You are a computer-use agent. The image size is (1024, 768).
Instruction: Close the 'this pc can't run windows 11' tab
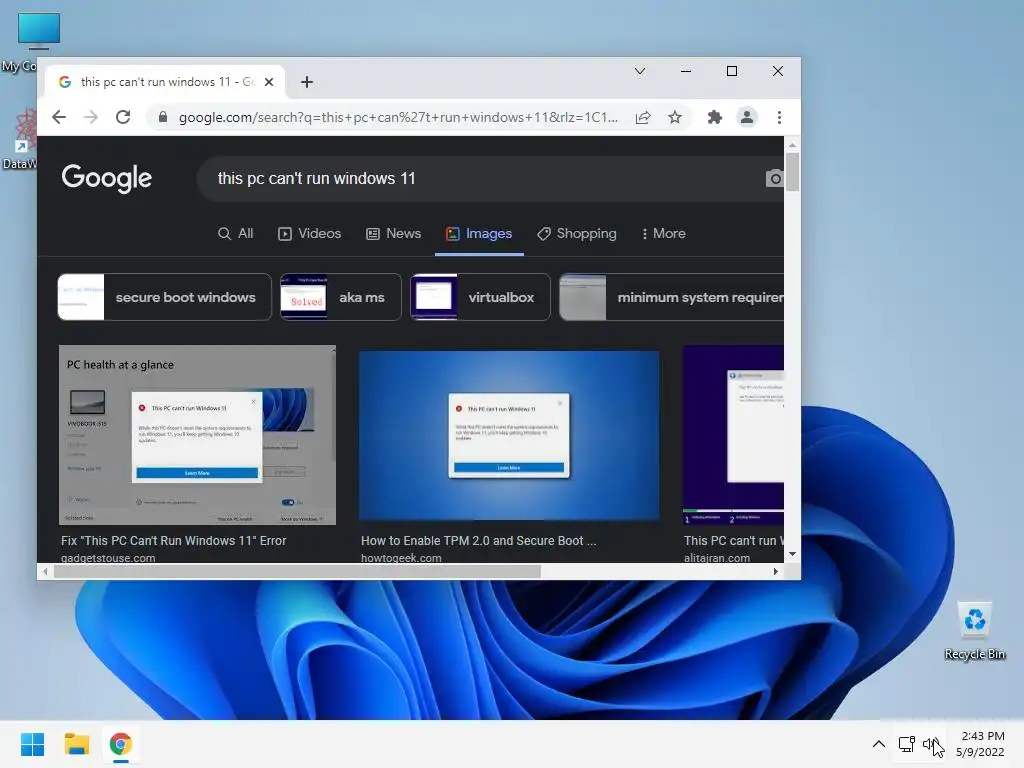point(268,82)
